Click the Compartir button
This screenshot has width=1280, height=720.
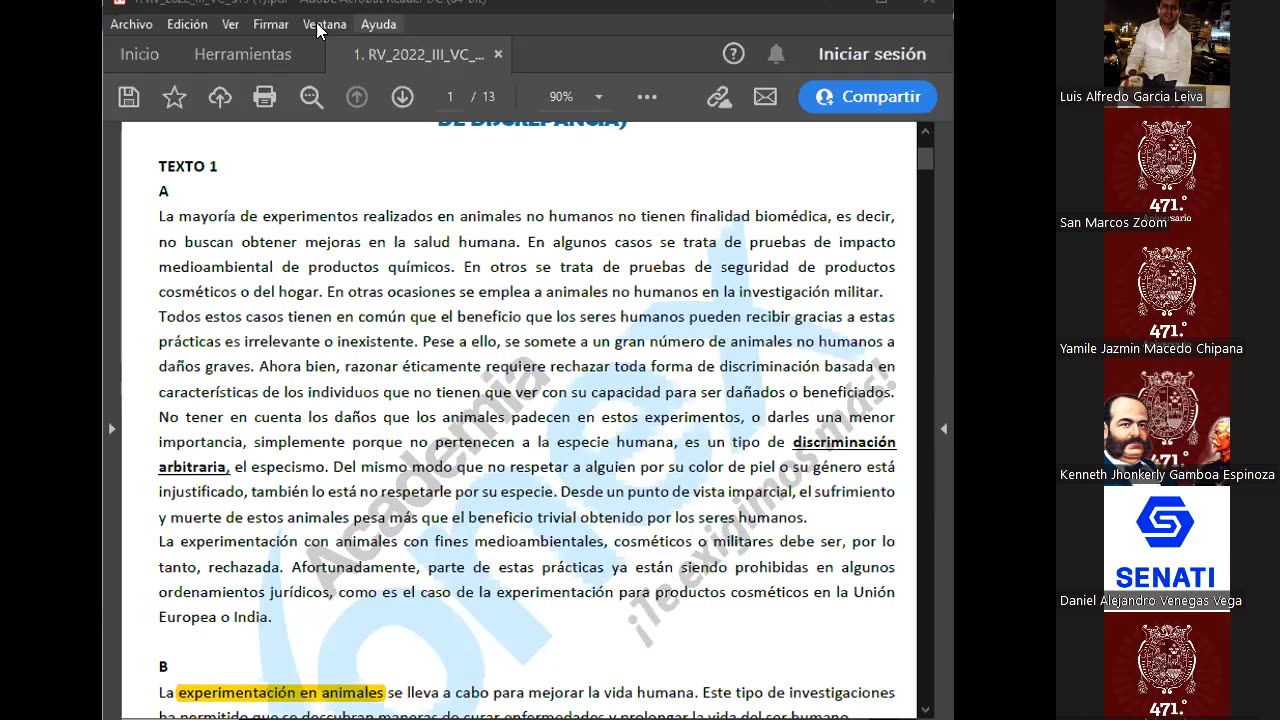(867, 97)
